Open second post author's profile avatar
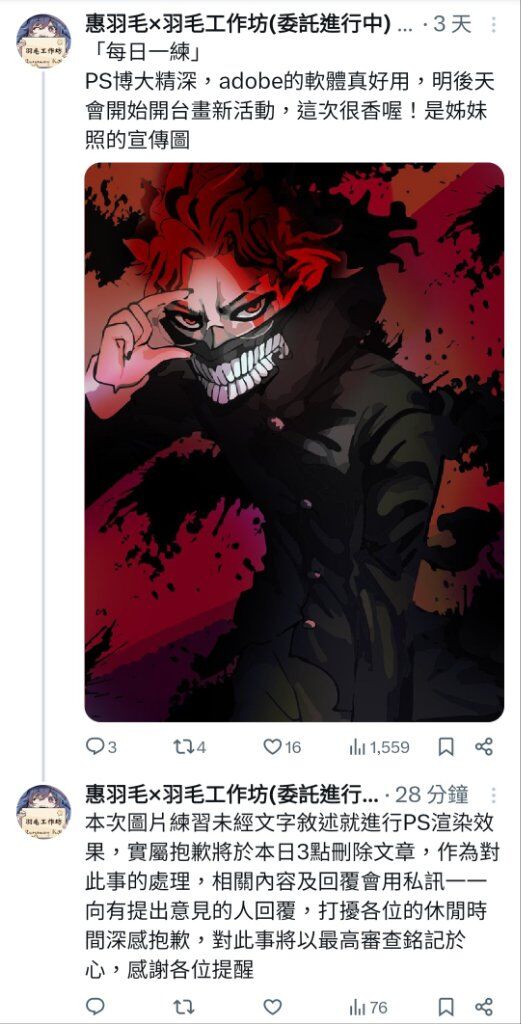 coord(44,812)
